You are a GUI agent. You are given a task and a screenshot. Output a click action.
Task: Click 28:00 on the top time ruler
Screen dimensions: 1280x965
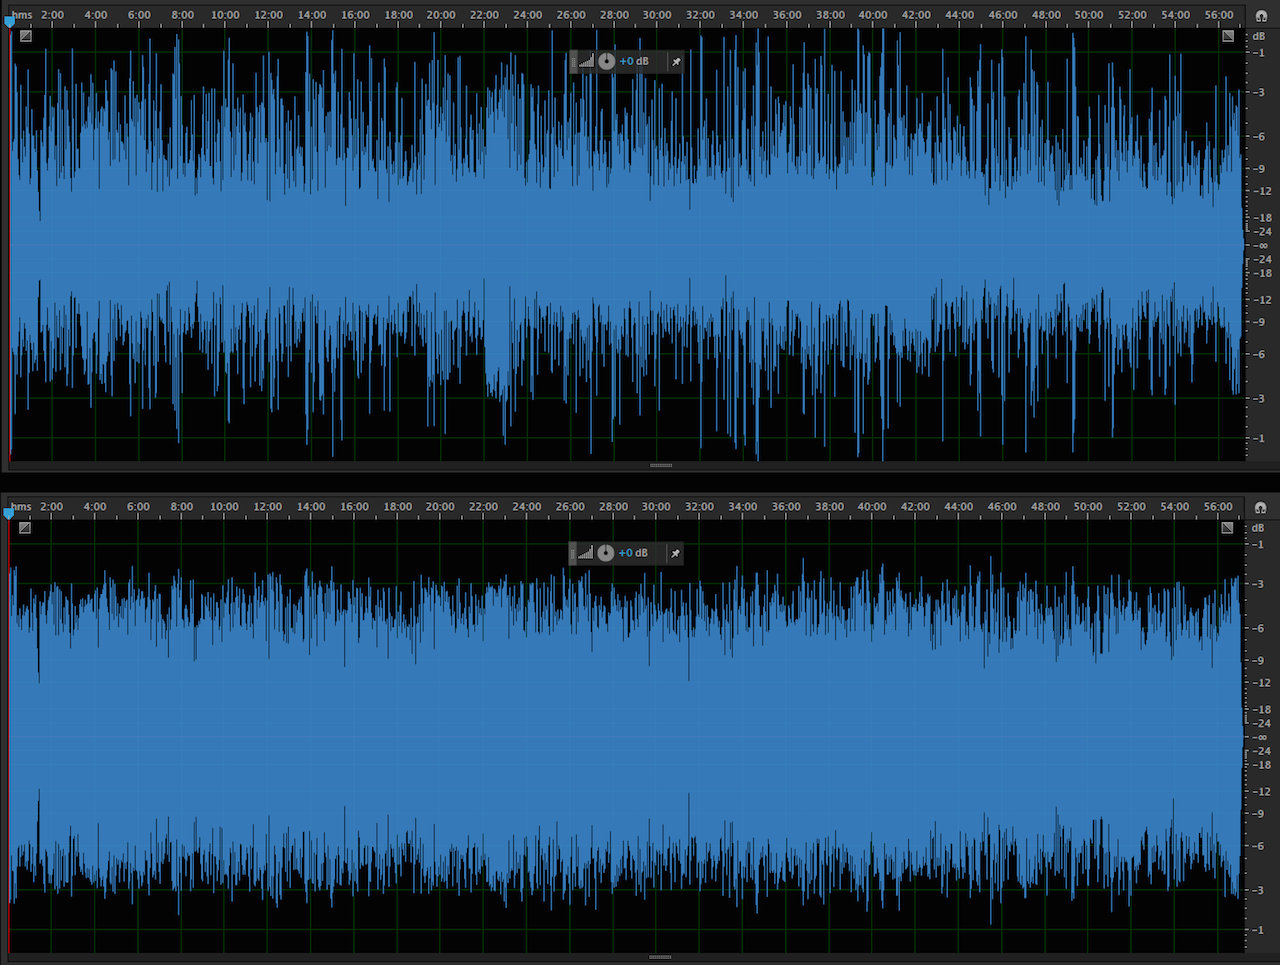pos(614,15)
